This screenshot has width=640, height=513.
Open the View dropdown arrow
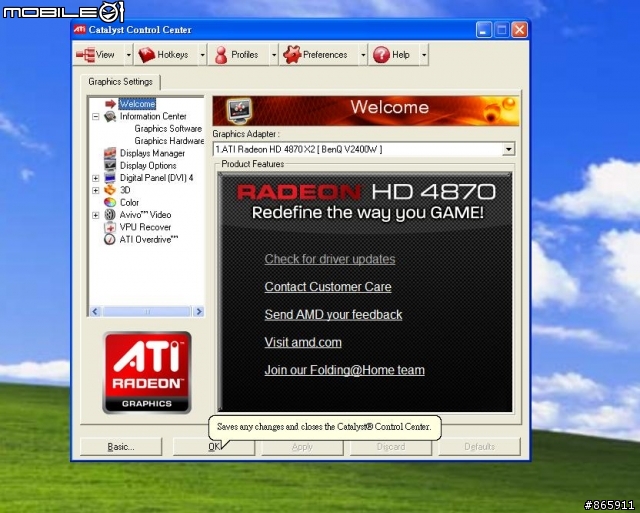click(x=129, y=55)
